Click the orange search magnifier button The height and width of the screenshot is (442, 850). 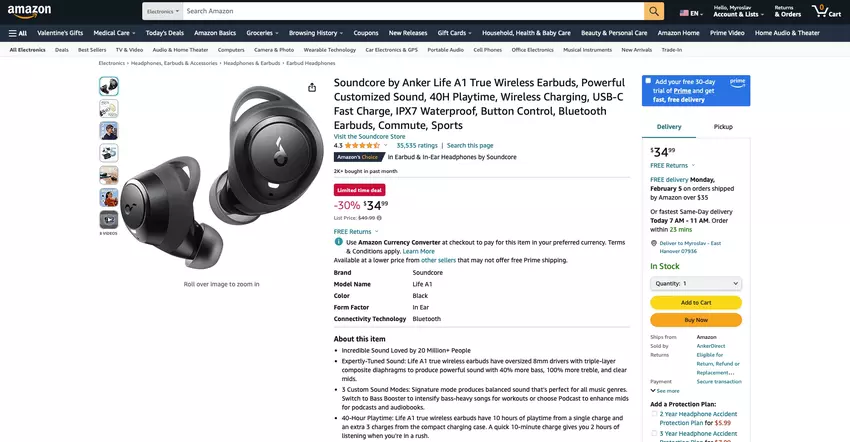(x=654, y=12)
